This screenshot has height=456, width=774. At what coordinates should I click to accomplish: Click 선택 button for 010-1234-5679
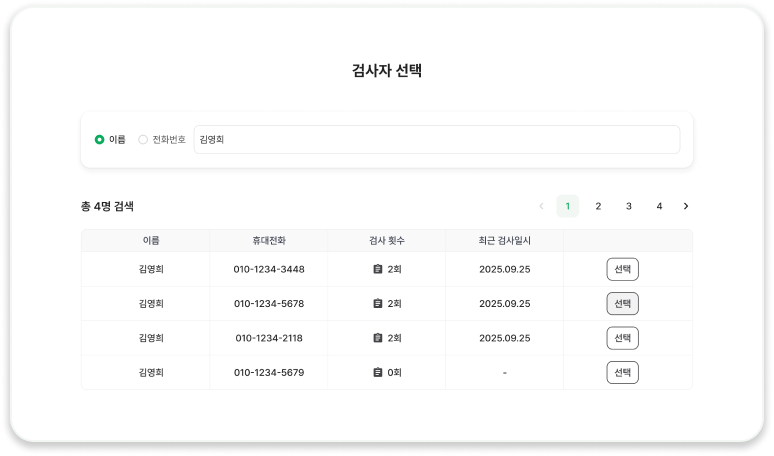[x=622, y=373]
